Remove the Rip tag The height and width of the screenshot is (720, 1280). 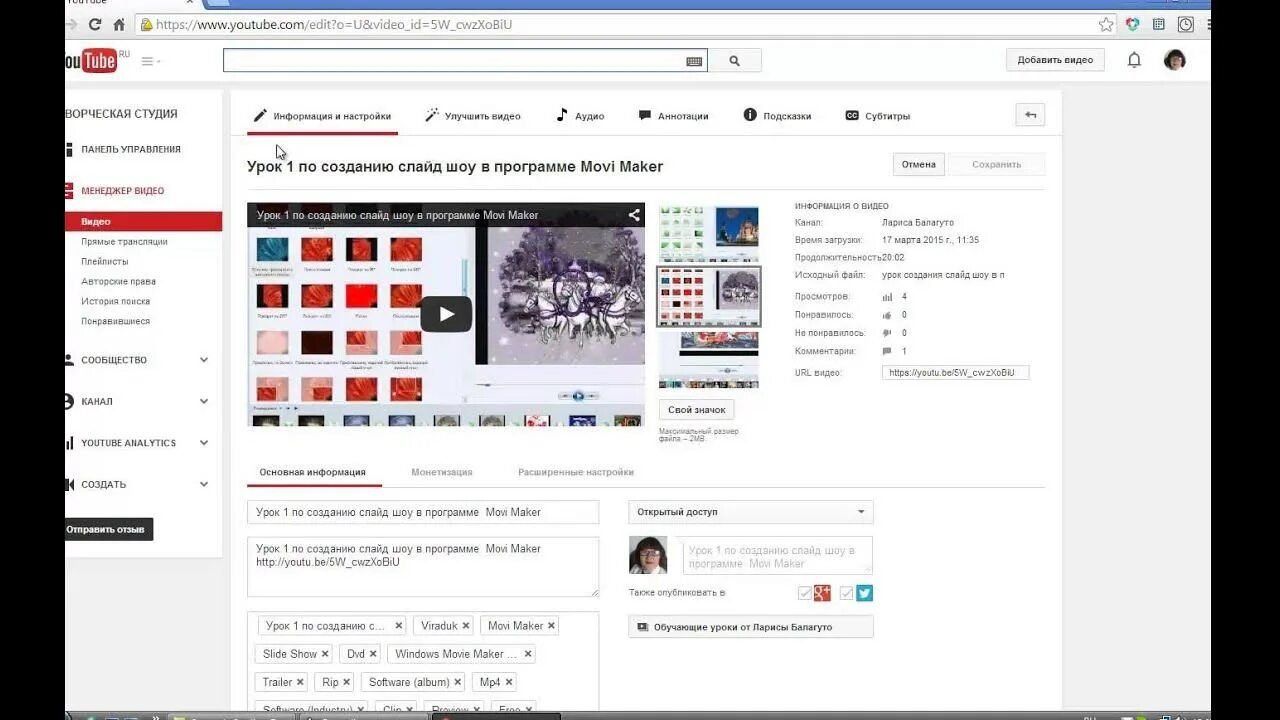347,682
